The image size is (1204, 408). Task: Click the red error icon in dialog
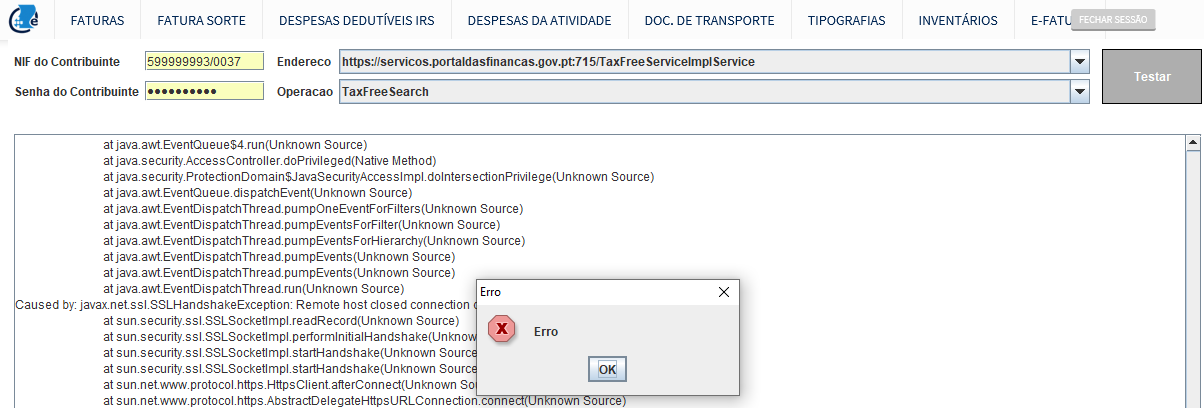pyautogui.click(x=502, y=330)
